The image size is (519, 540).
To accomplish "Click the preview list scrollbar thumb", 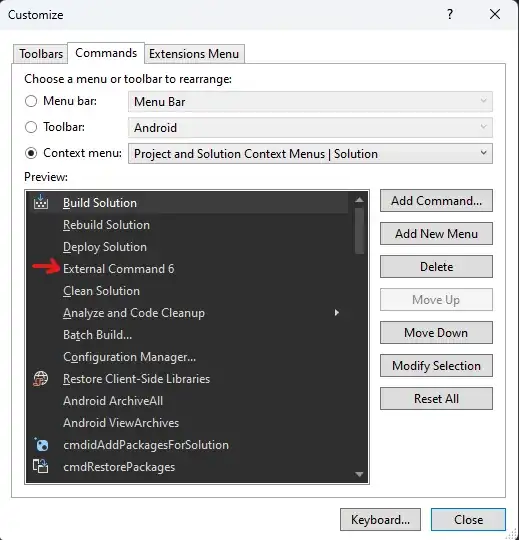I will point(359,230).
